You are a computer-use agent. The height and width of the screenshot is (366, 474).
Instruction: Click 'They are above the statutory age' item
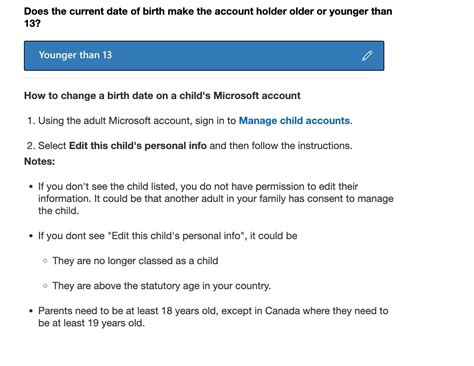162,286
